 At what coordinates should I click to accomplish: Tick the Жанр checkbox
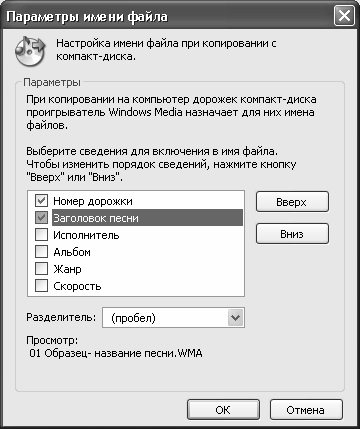click(x=41, y=269)
